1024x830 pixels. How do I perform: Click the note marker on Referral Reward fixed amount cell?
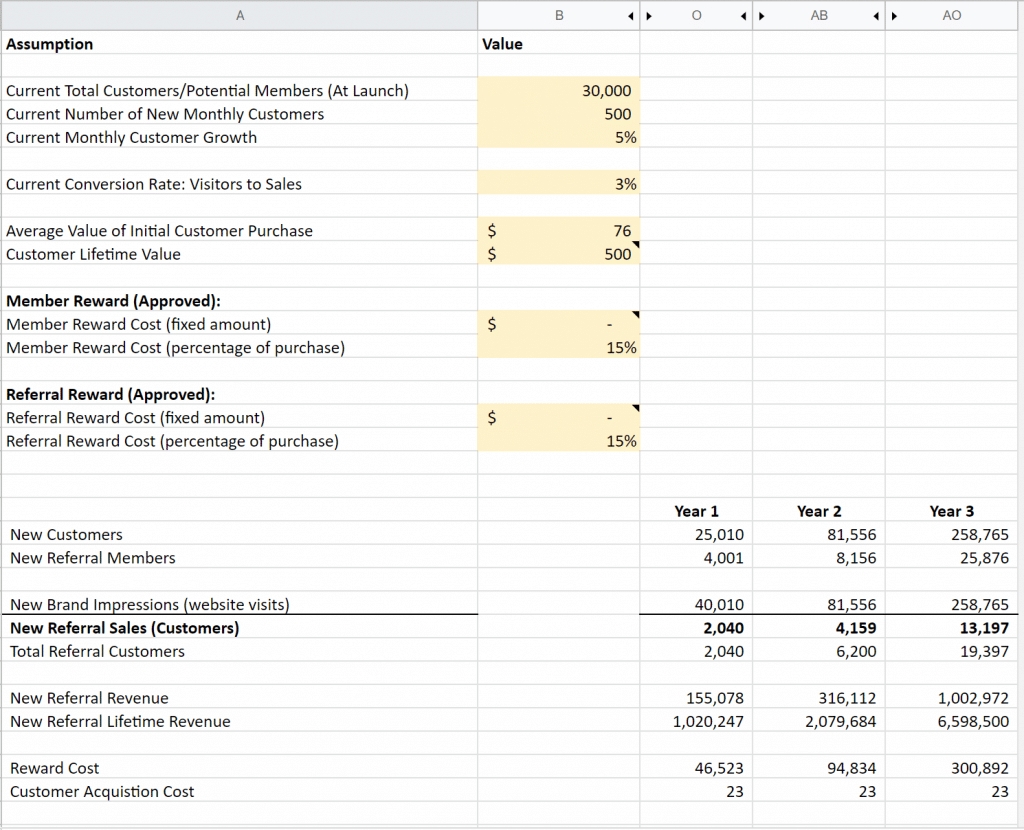click(636, 409)
